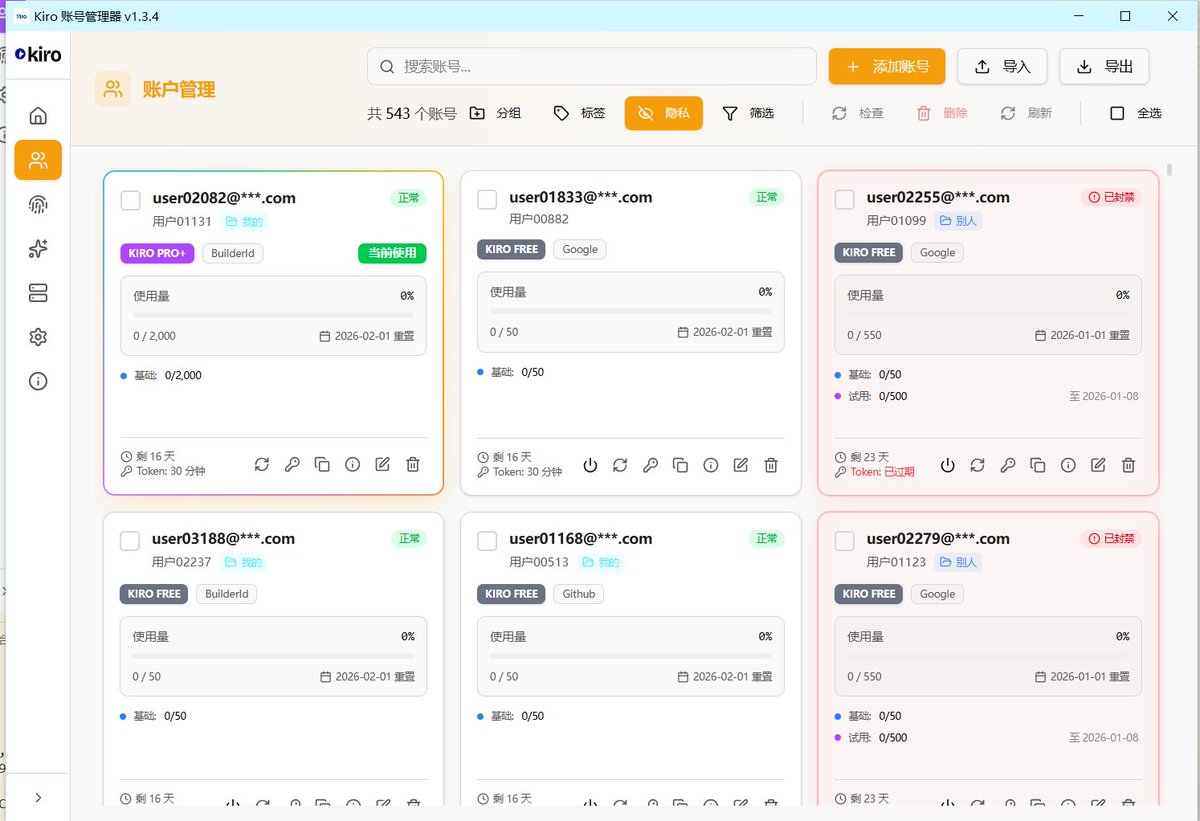Screen dimensions: 1200x821
Task: Open the 标签 tags menu
Action: point(580,113)
